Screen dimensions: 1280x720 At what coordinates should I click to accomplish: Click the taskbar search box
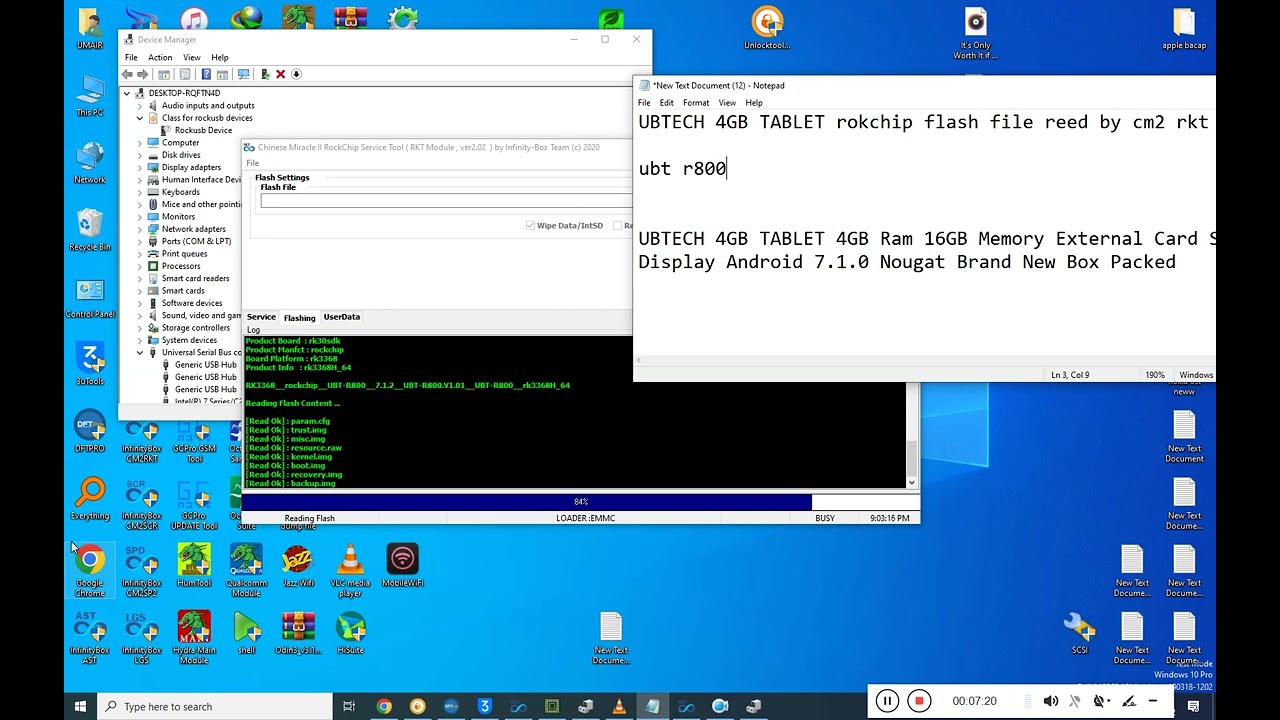coord(213,706)
